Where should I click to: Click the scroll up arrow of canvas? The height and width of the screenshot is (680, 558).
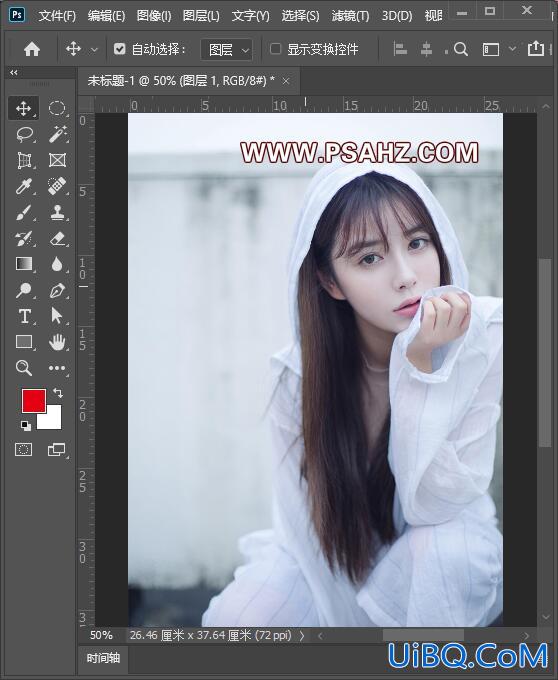(545, 106)
